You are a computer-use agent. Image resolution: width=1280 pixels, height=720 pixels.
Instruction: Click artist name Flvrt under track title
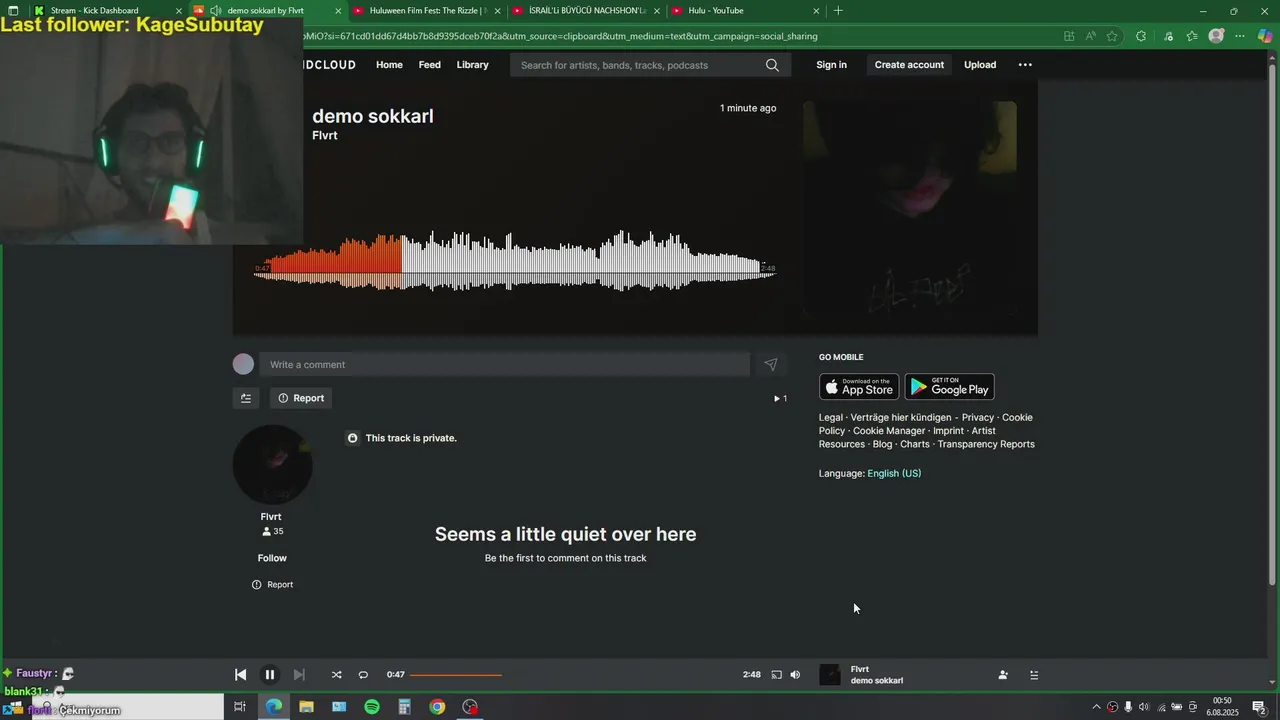[x=325, y=136]
